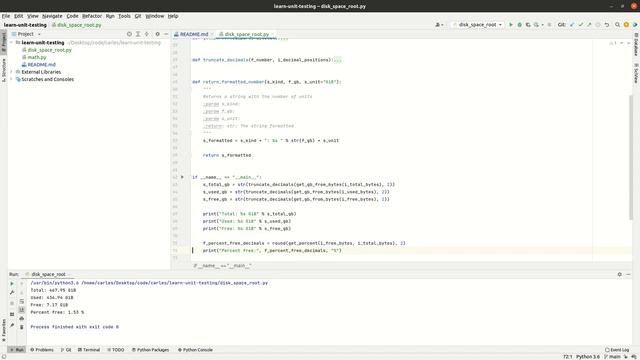Viewport: 640px width, 360px height.
Task: Expand all items in Project panel
Action: (x=138, y=34)
